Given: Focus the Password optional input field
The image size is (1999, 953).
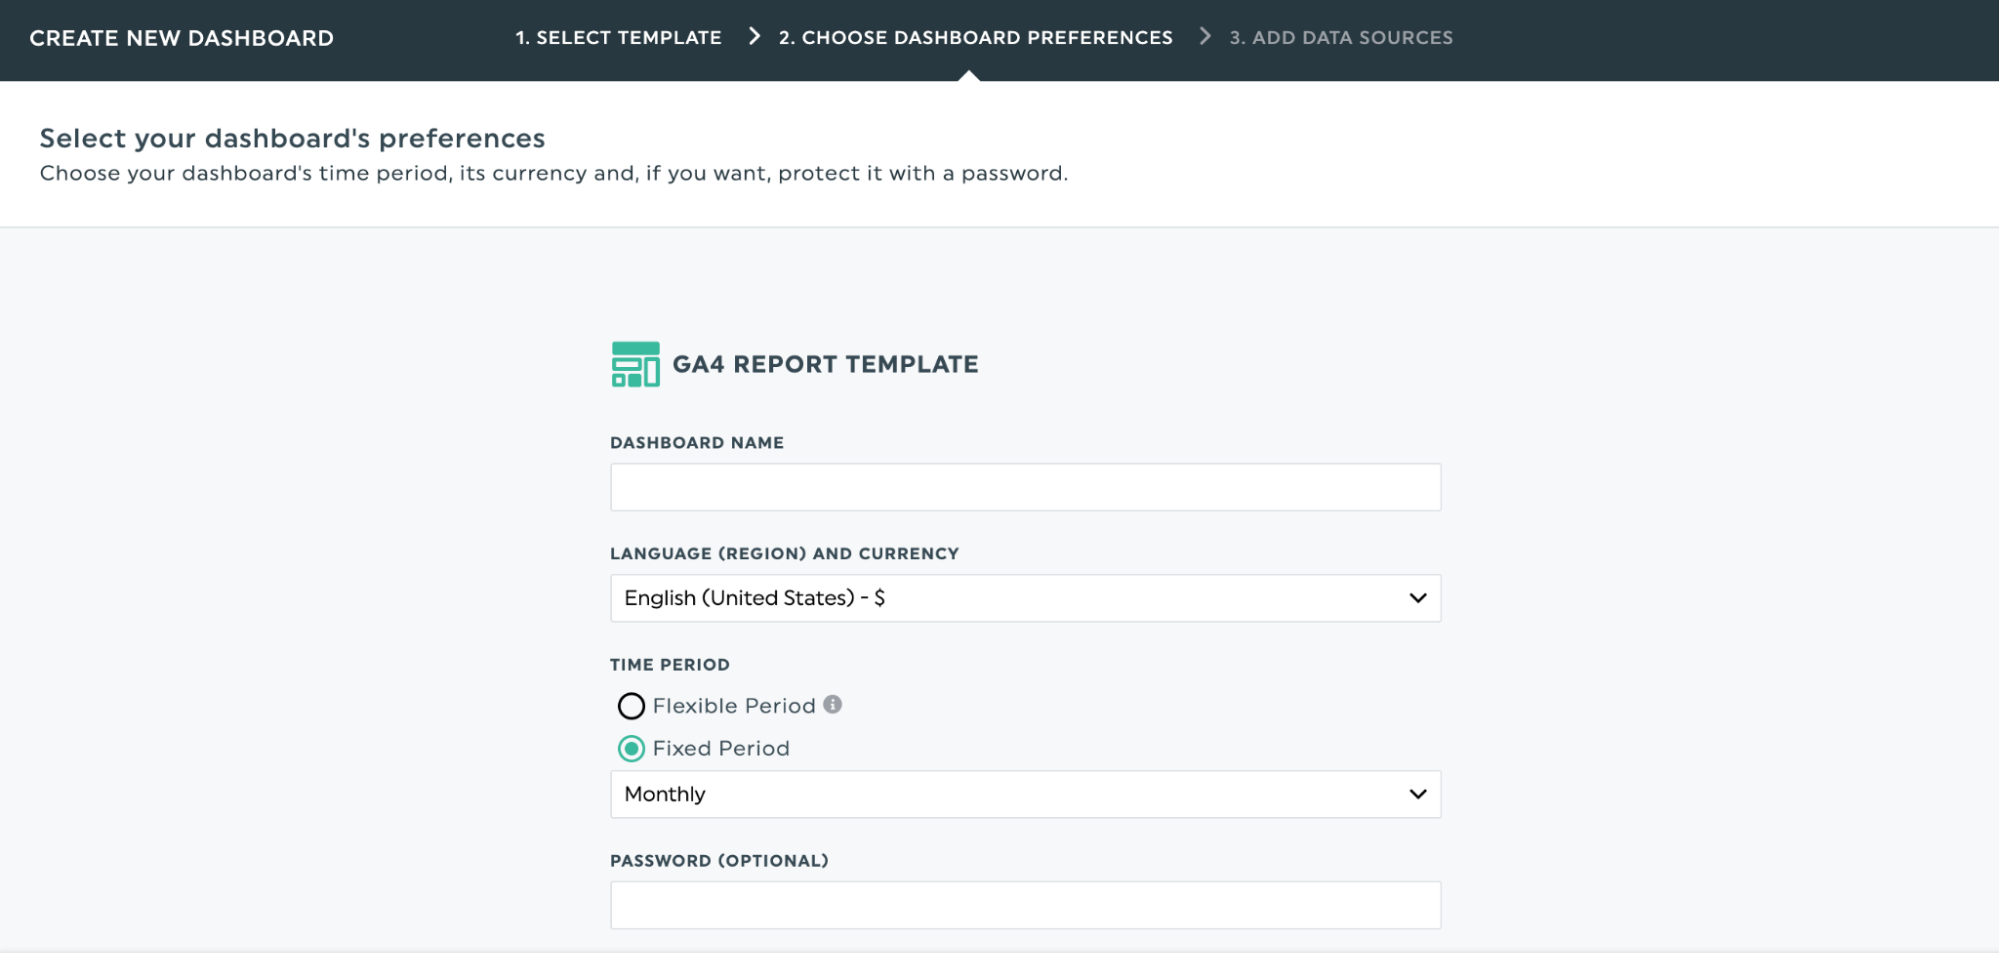Looking at the screenshot, I should pos(1025,905).
